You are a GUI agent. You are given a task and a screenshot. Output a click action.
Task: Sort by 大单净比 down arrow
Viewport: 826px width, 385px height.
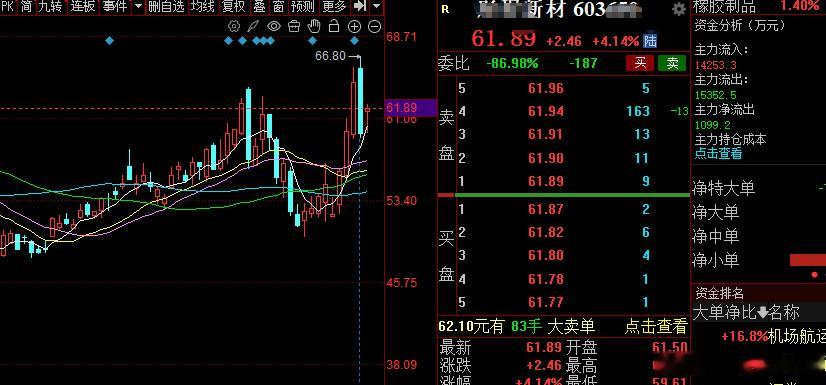(763, 313)
